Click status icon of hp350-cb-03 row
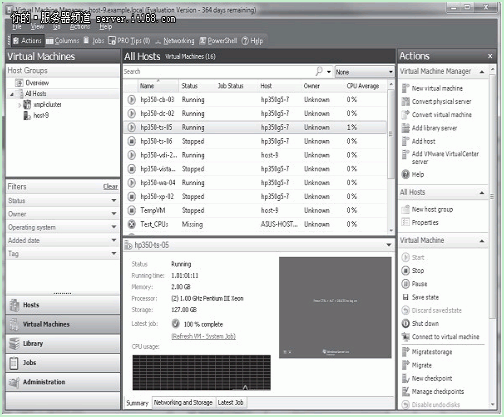This screenshot has height=417, width=504. [x=132, y=99]
